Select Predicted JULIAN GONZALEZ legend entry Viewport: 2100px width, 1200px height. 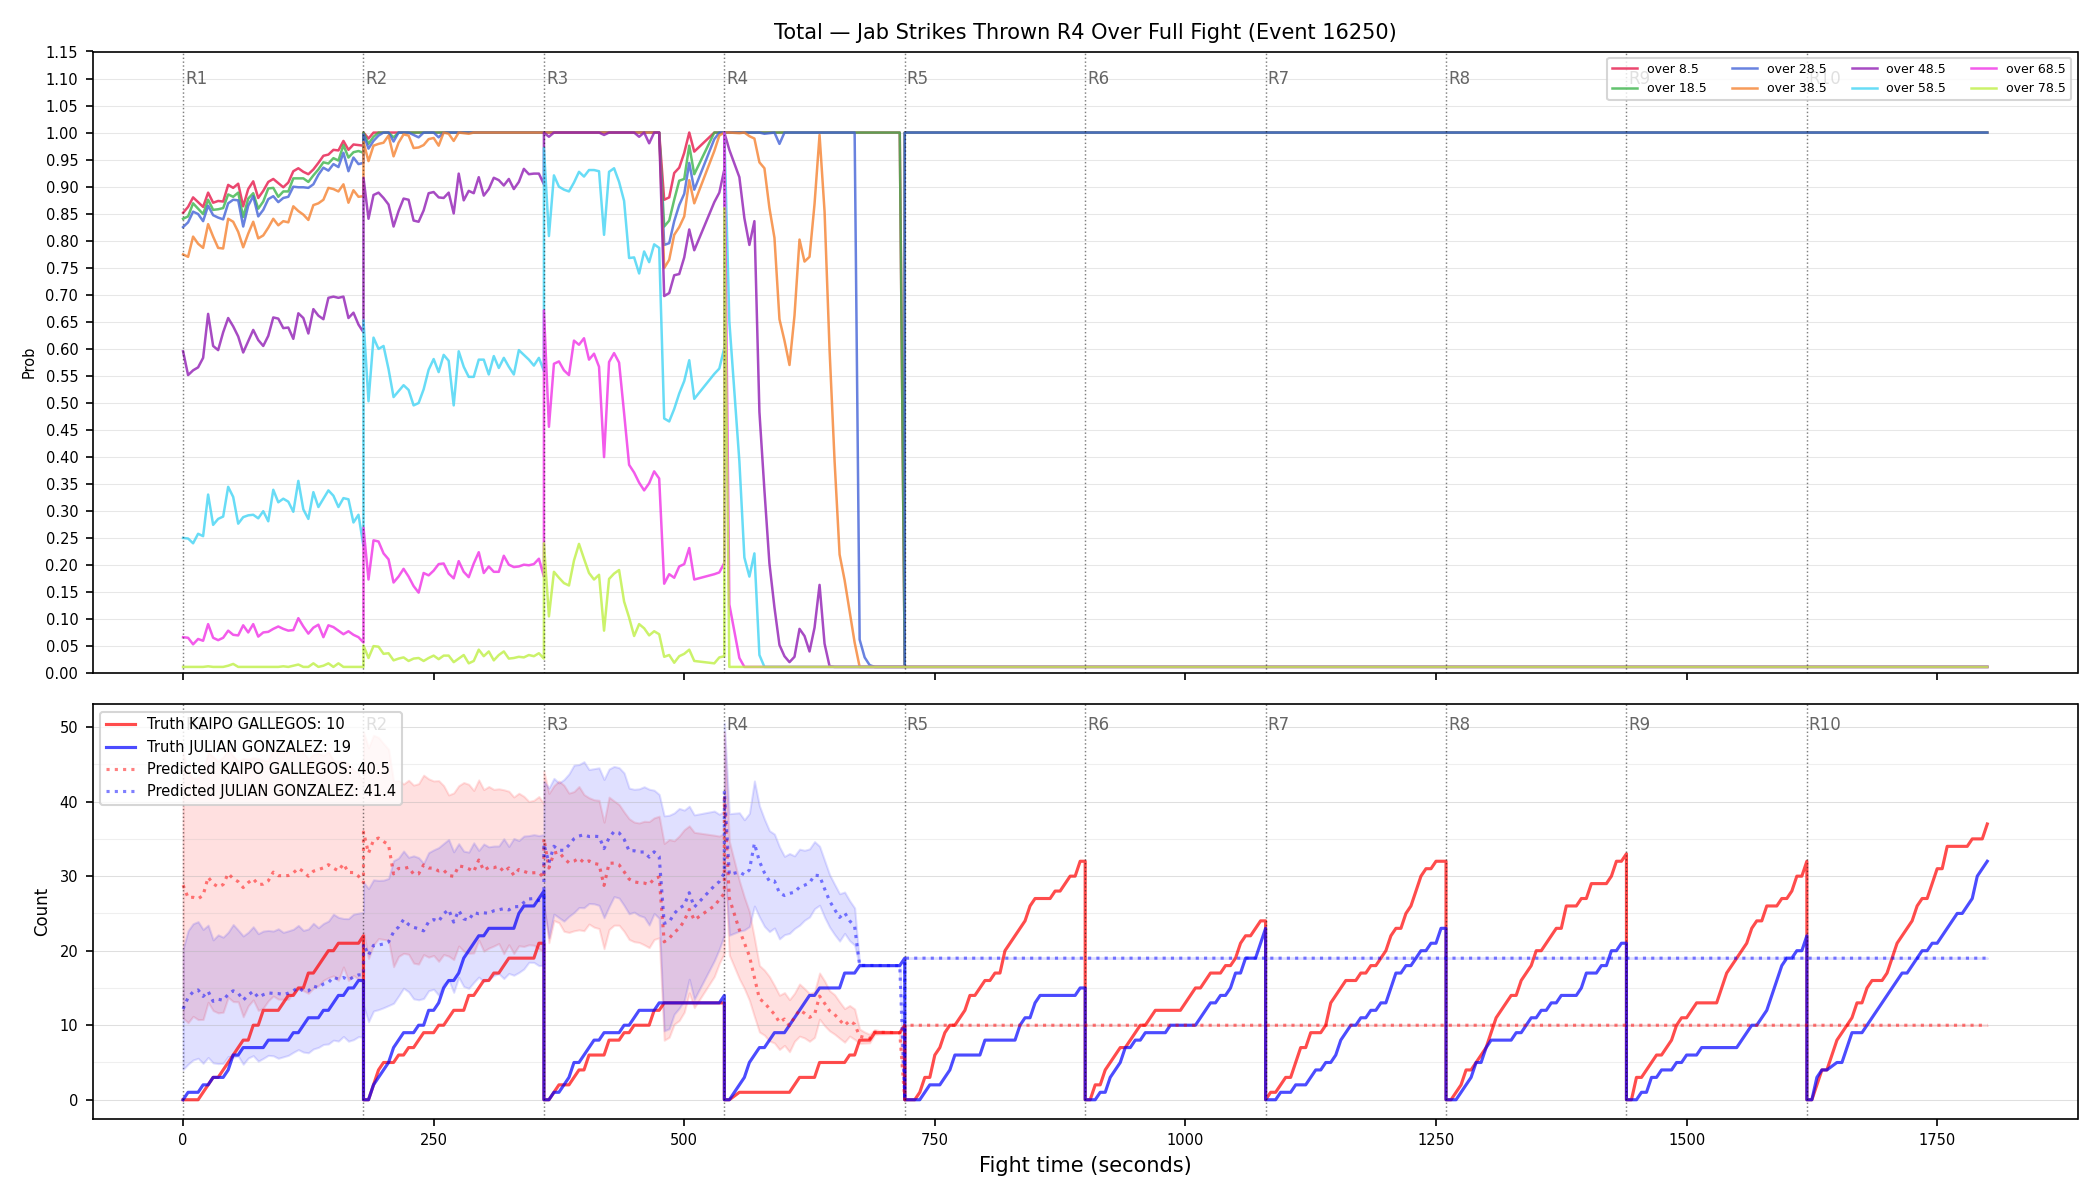point(250,791)
